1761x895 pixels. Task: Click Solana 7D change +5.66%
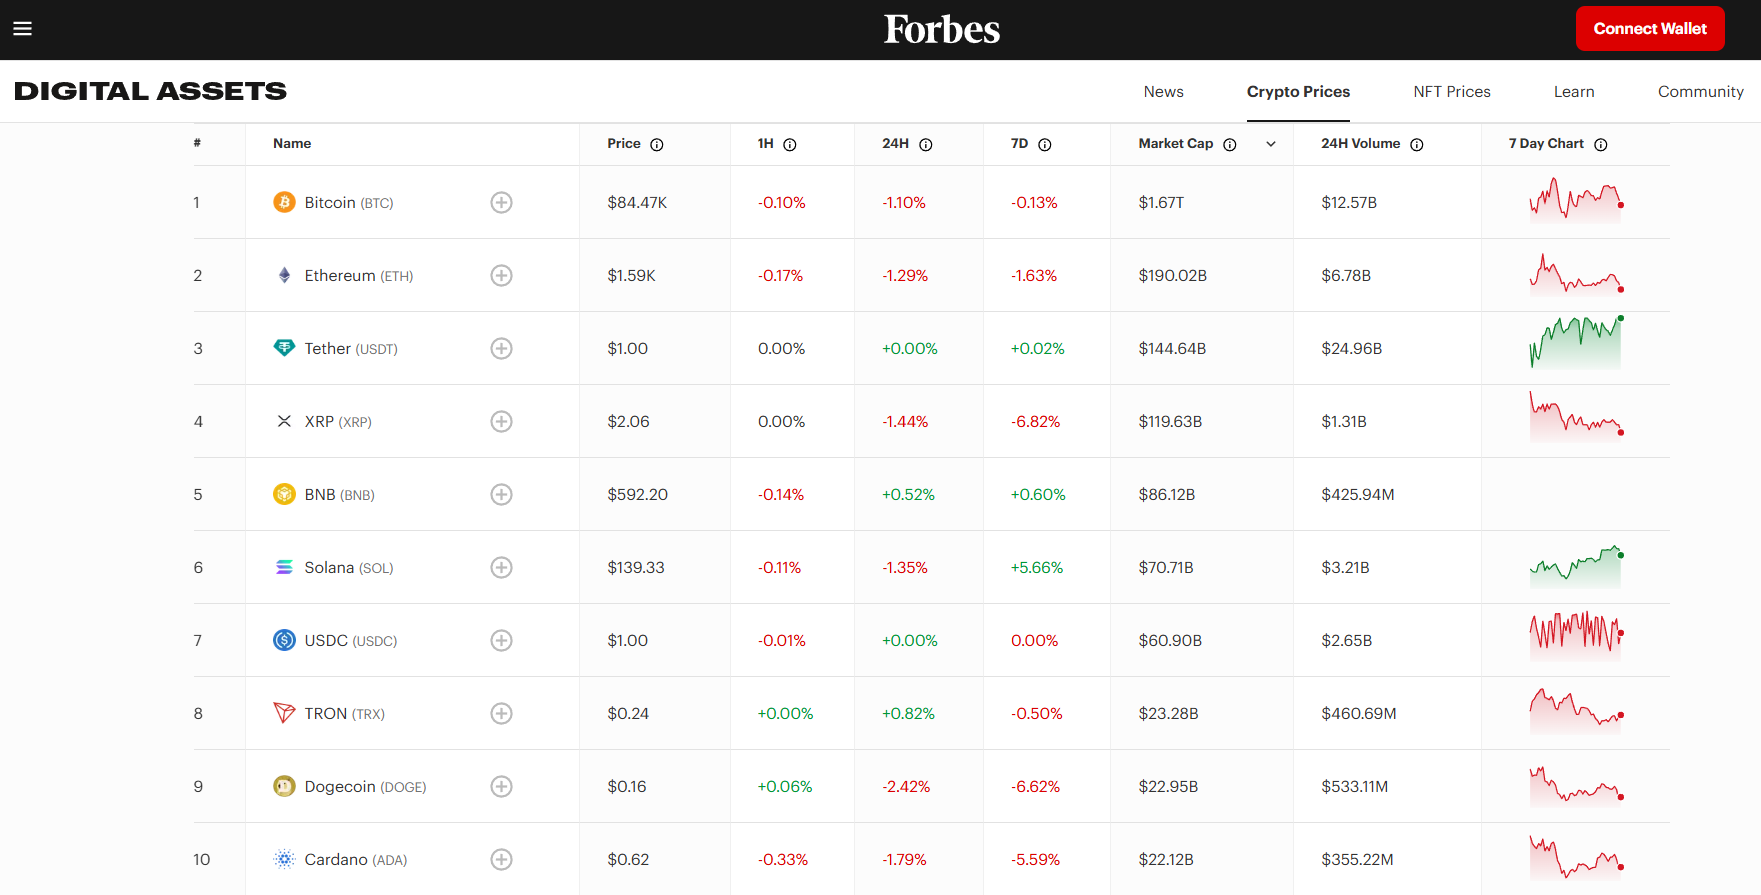point(1037,568)
